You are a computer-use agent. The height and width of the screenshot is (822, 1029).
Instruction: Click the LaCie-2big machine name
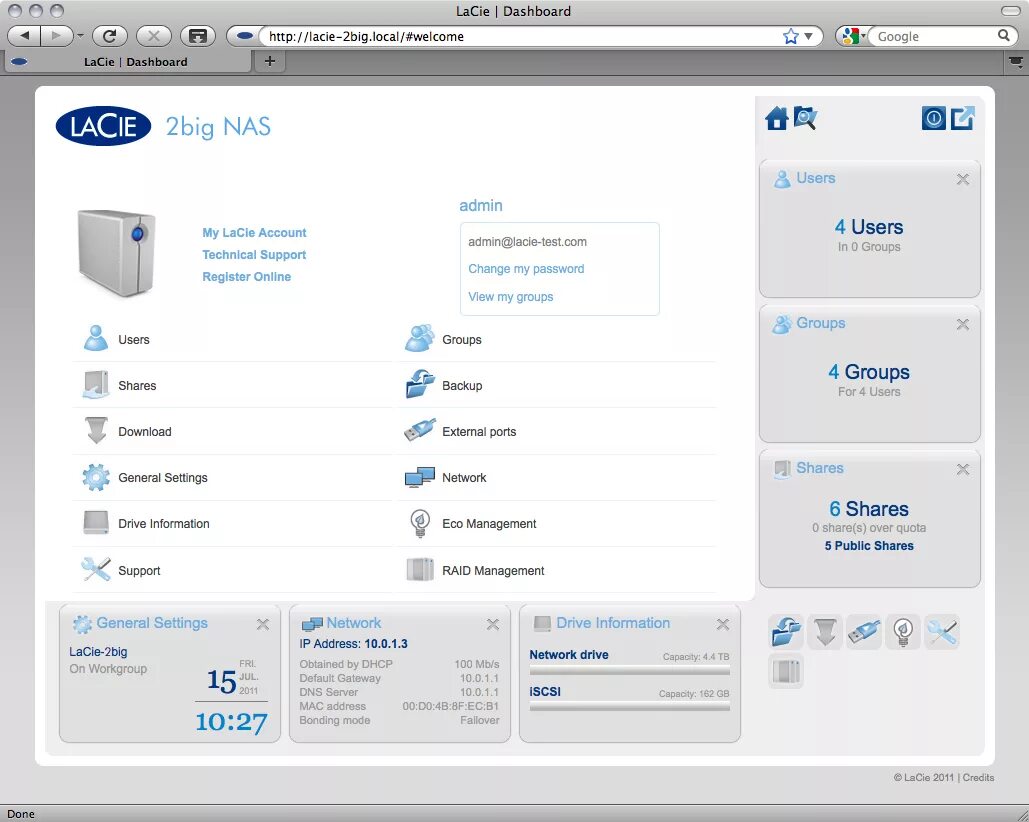[x=98, y=651]
